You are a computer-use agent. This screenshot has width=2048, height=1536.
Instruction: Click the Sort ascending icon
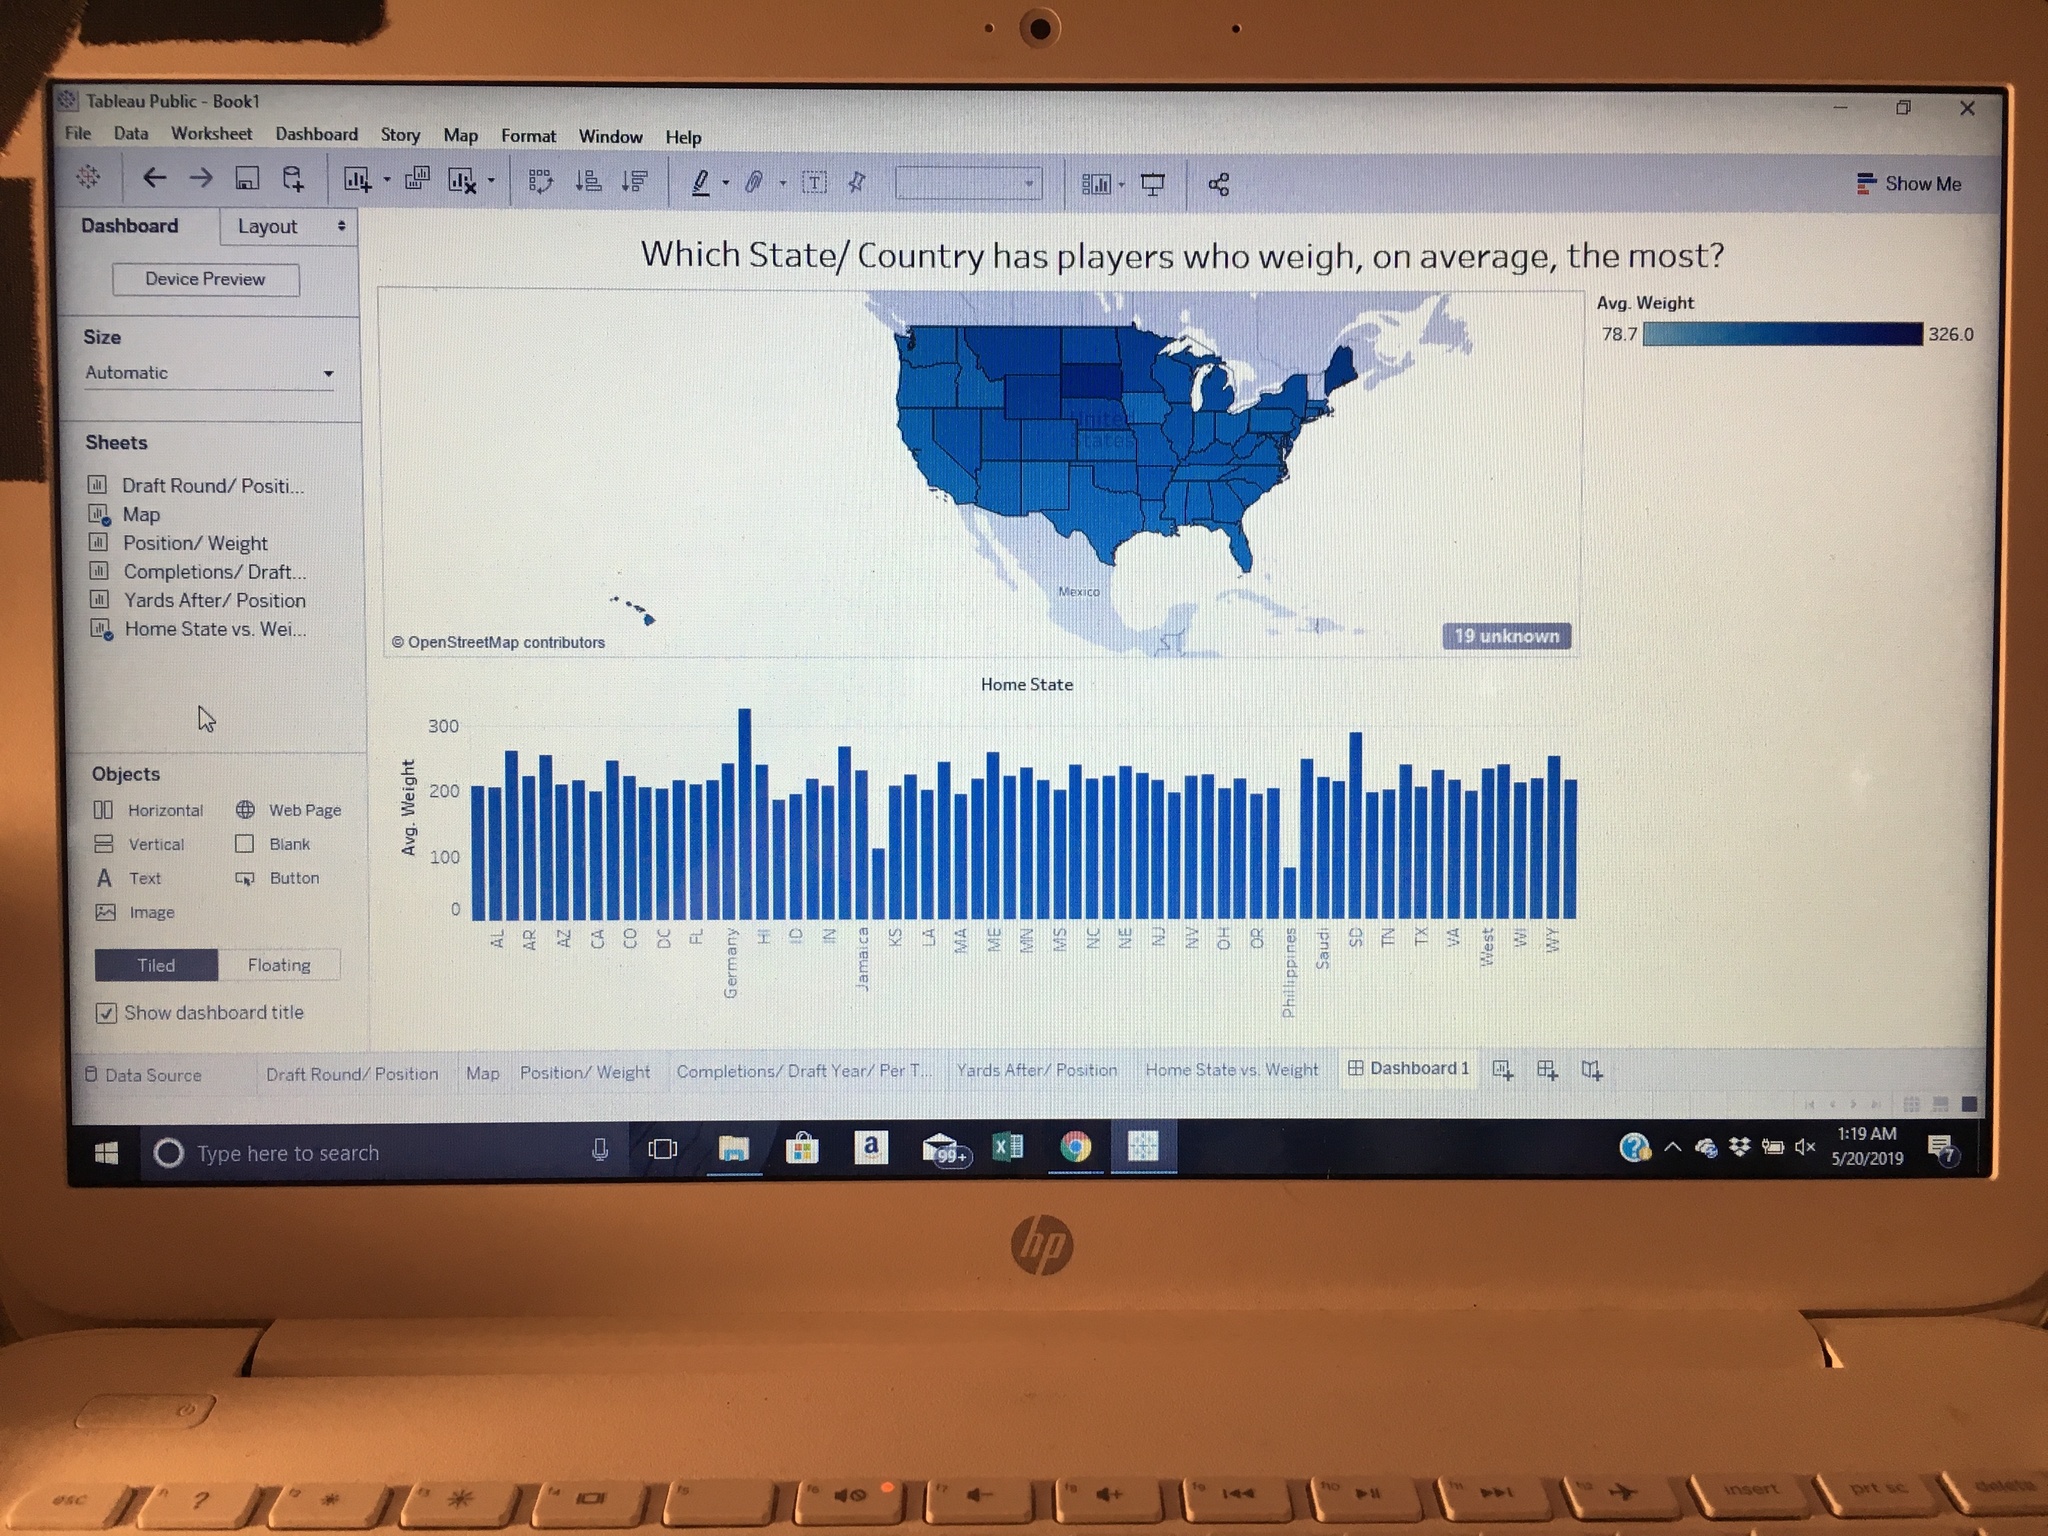[588, 181]
